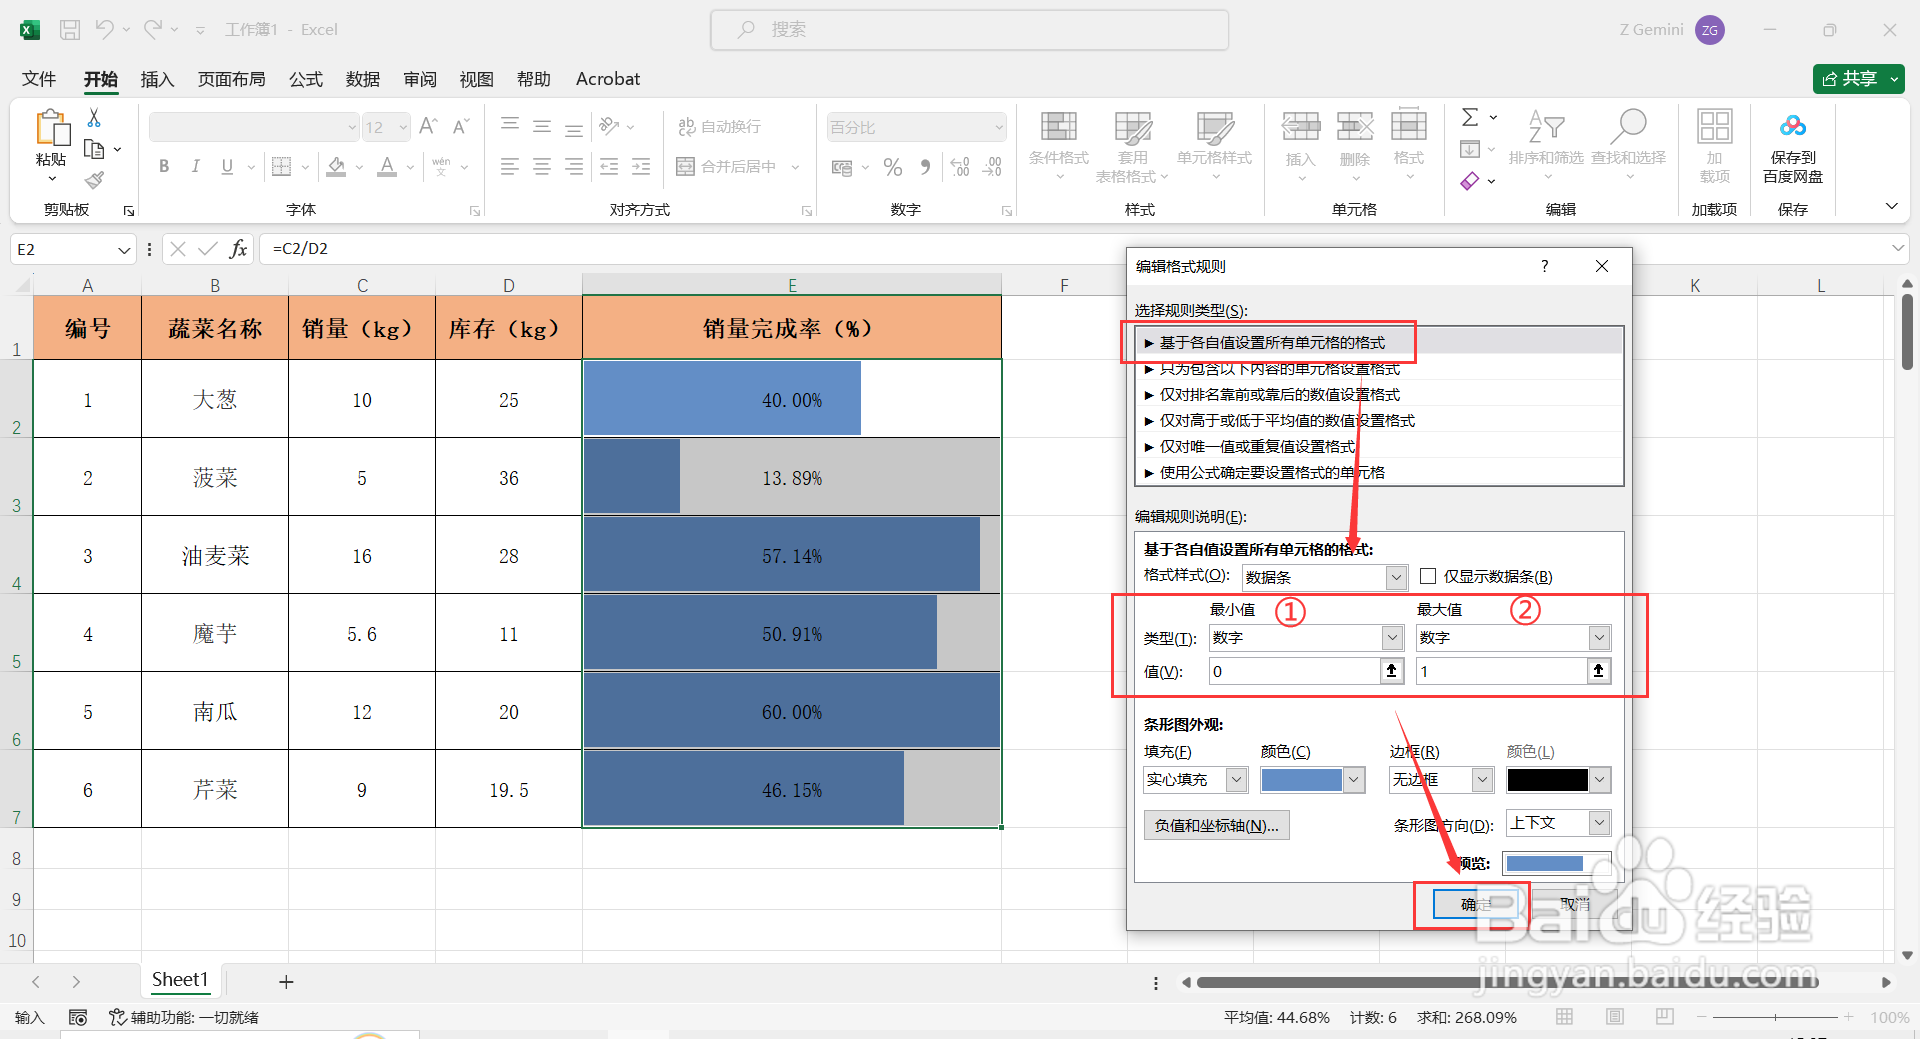1920x1039 pixels.
Task: Select the Sheet1 tab
Action: (180, 980)
